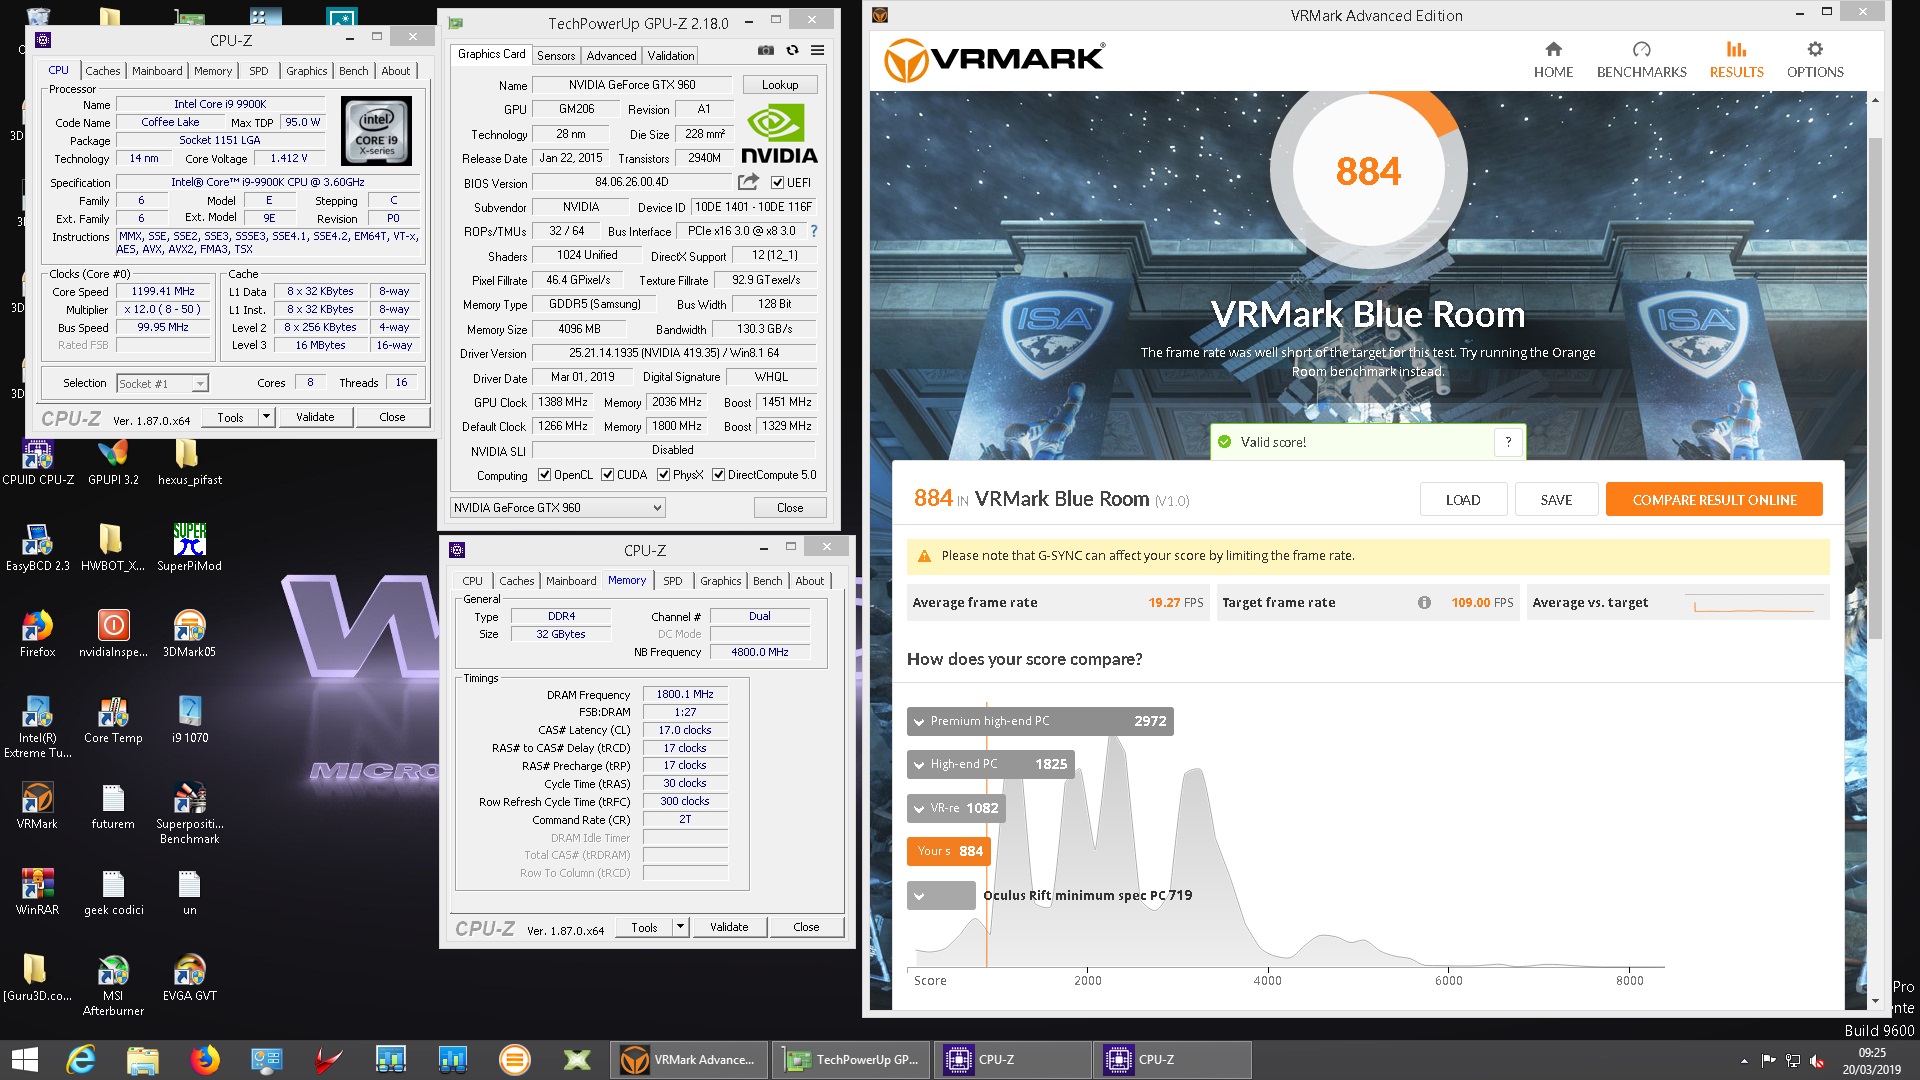
Task: Click the Average vs. target frame rate graph
Action: coord(1755,603)
